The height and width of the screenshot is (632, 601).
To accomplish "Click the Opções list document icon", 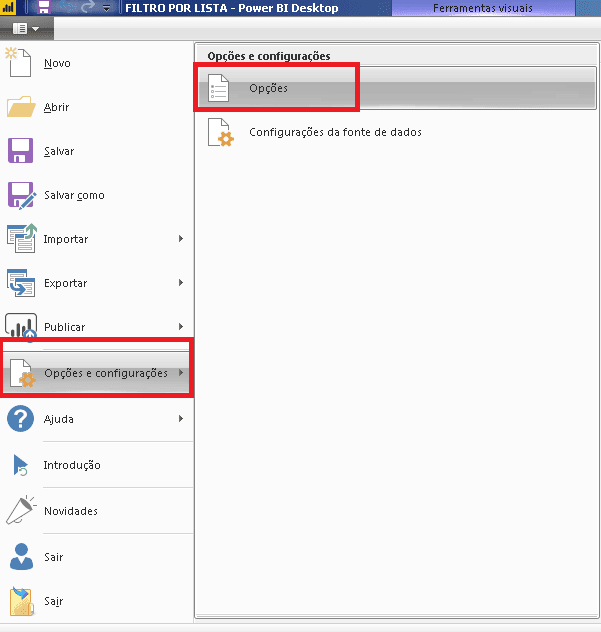I will pyautogui.click(x=218, y=88).
